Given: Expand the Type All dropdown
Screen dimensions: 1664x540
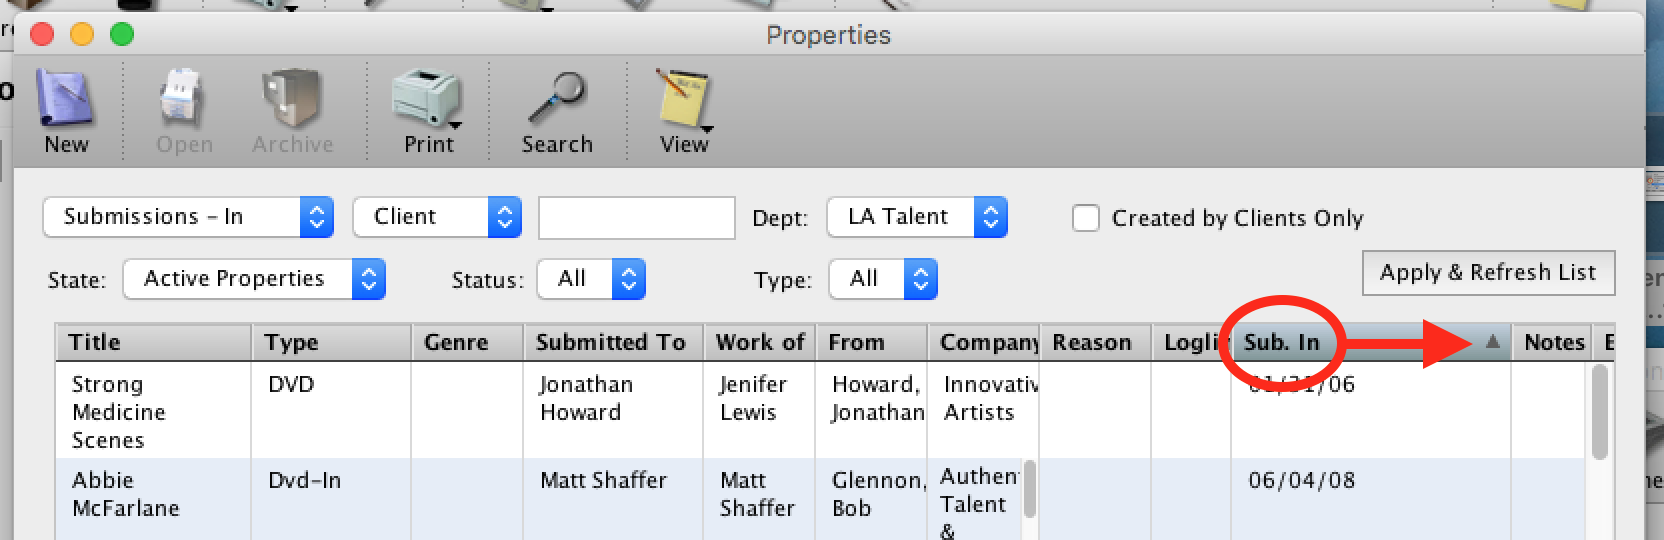Looking at the screenshot, I should click(x=883, y=279).
